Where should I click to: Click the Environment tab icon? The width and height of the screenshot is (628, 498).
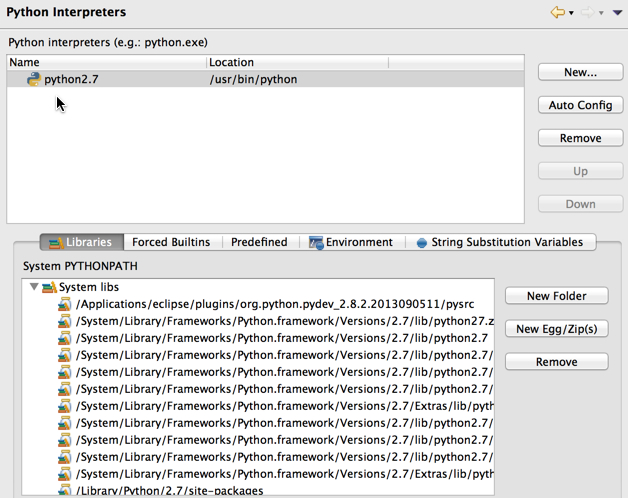click(x=316, y=243)
